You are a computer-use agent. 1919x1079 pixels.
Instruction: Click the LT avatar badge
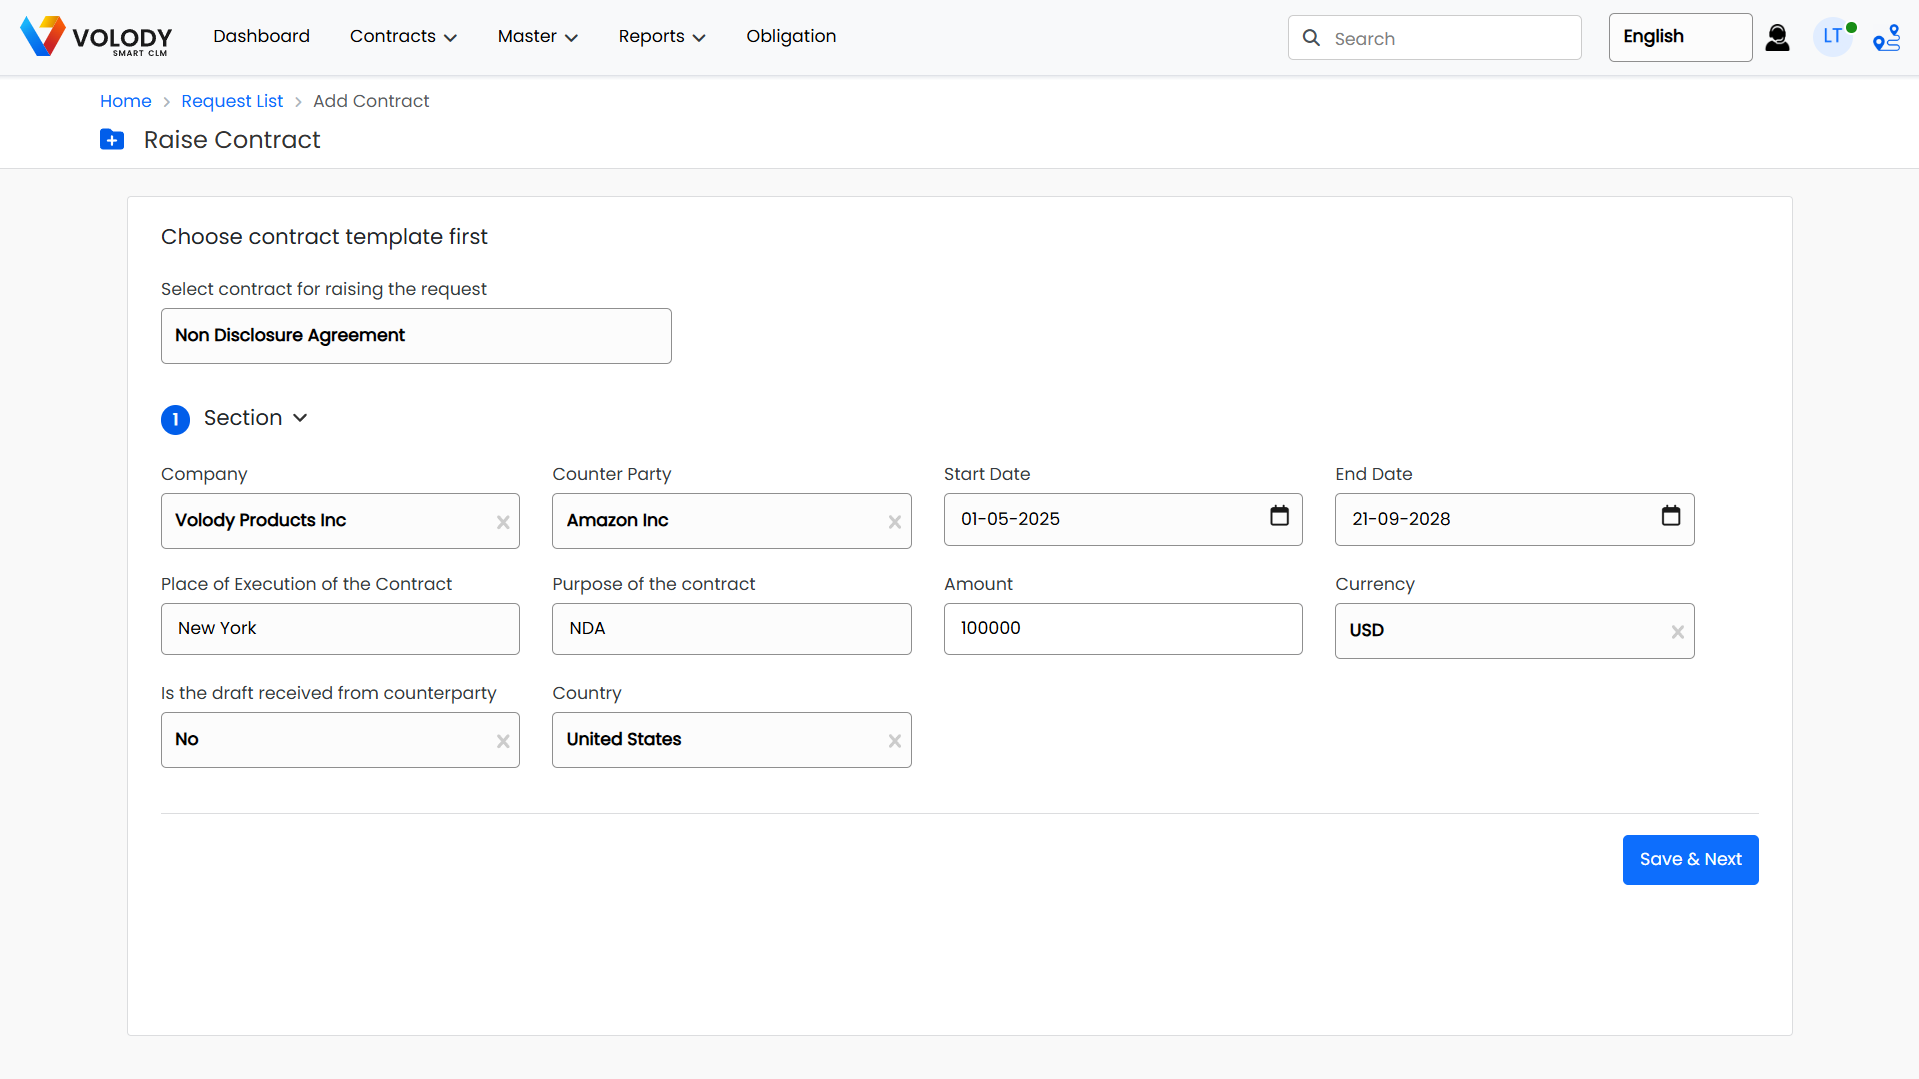(x=1833, y=37)
